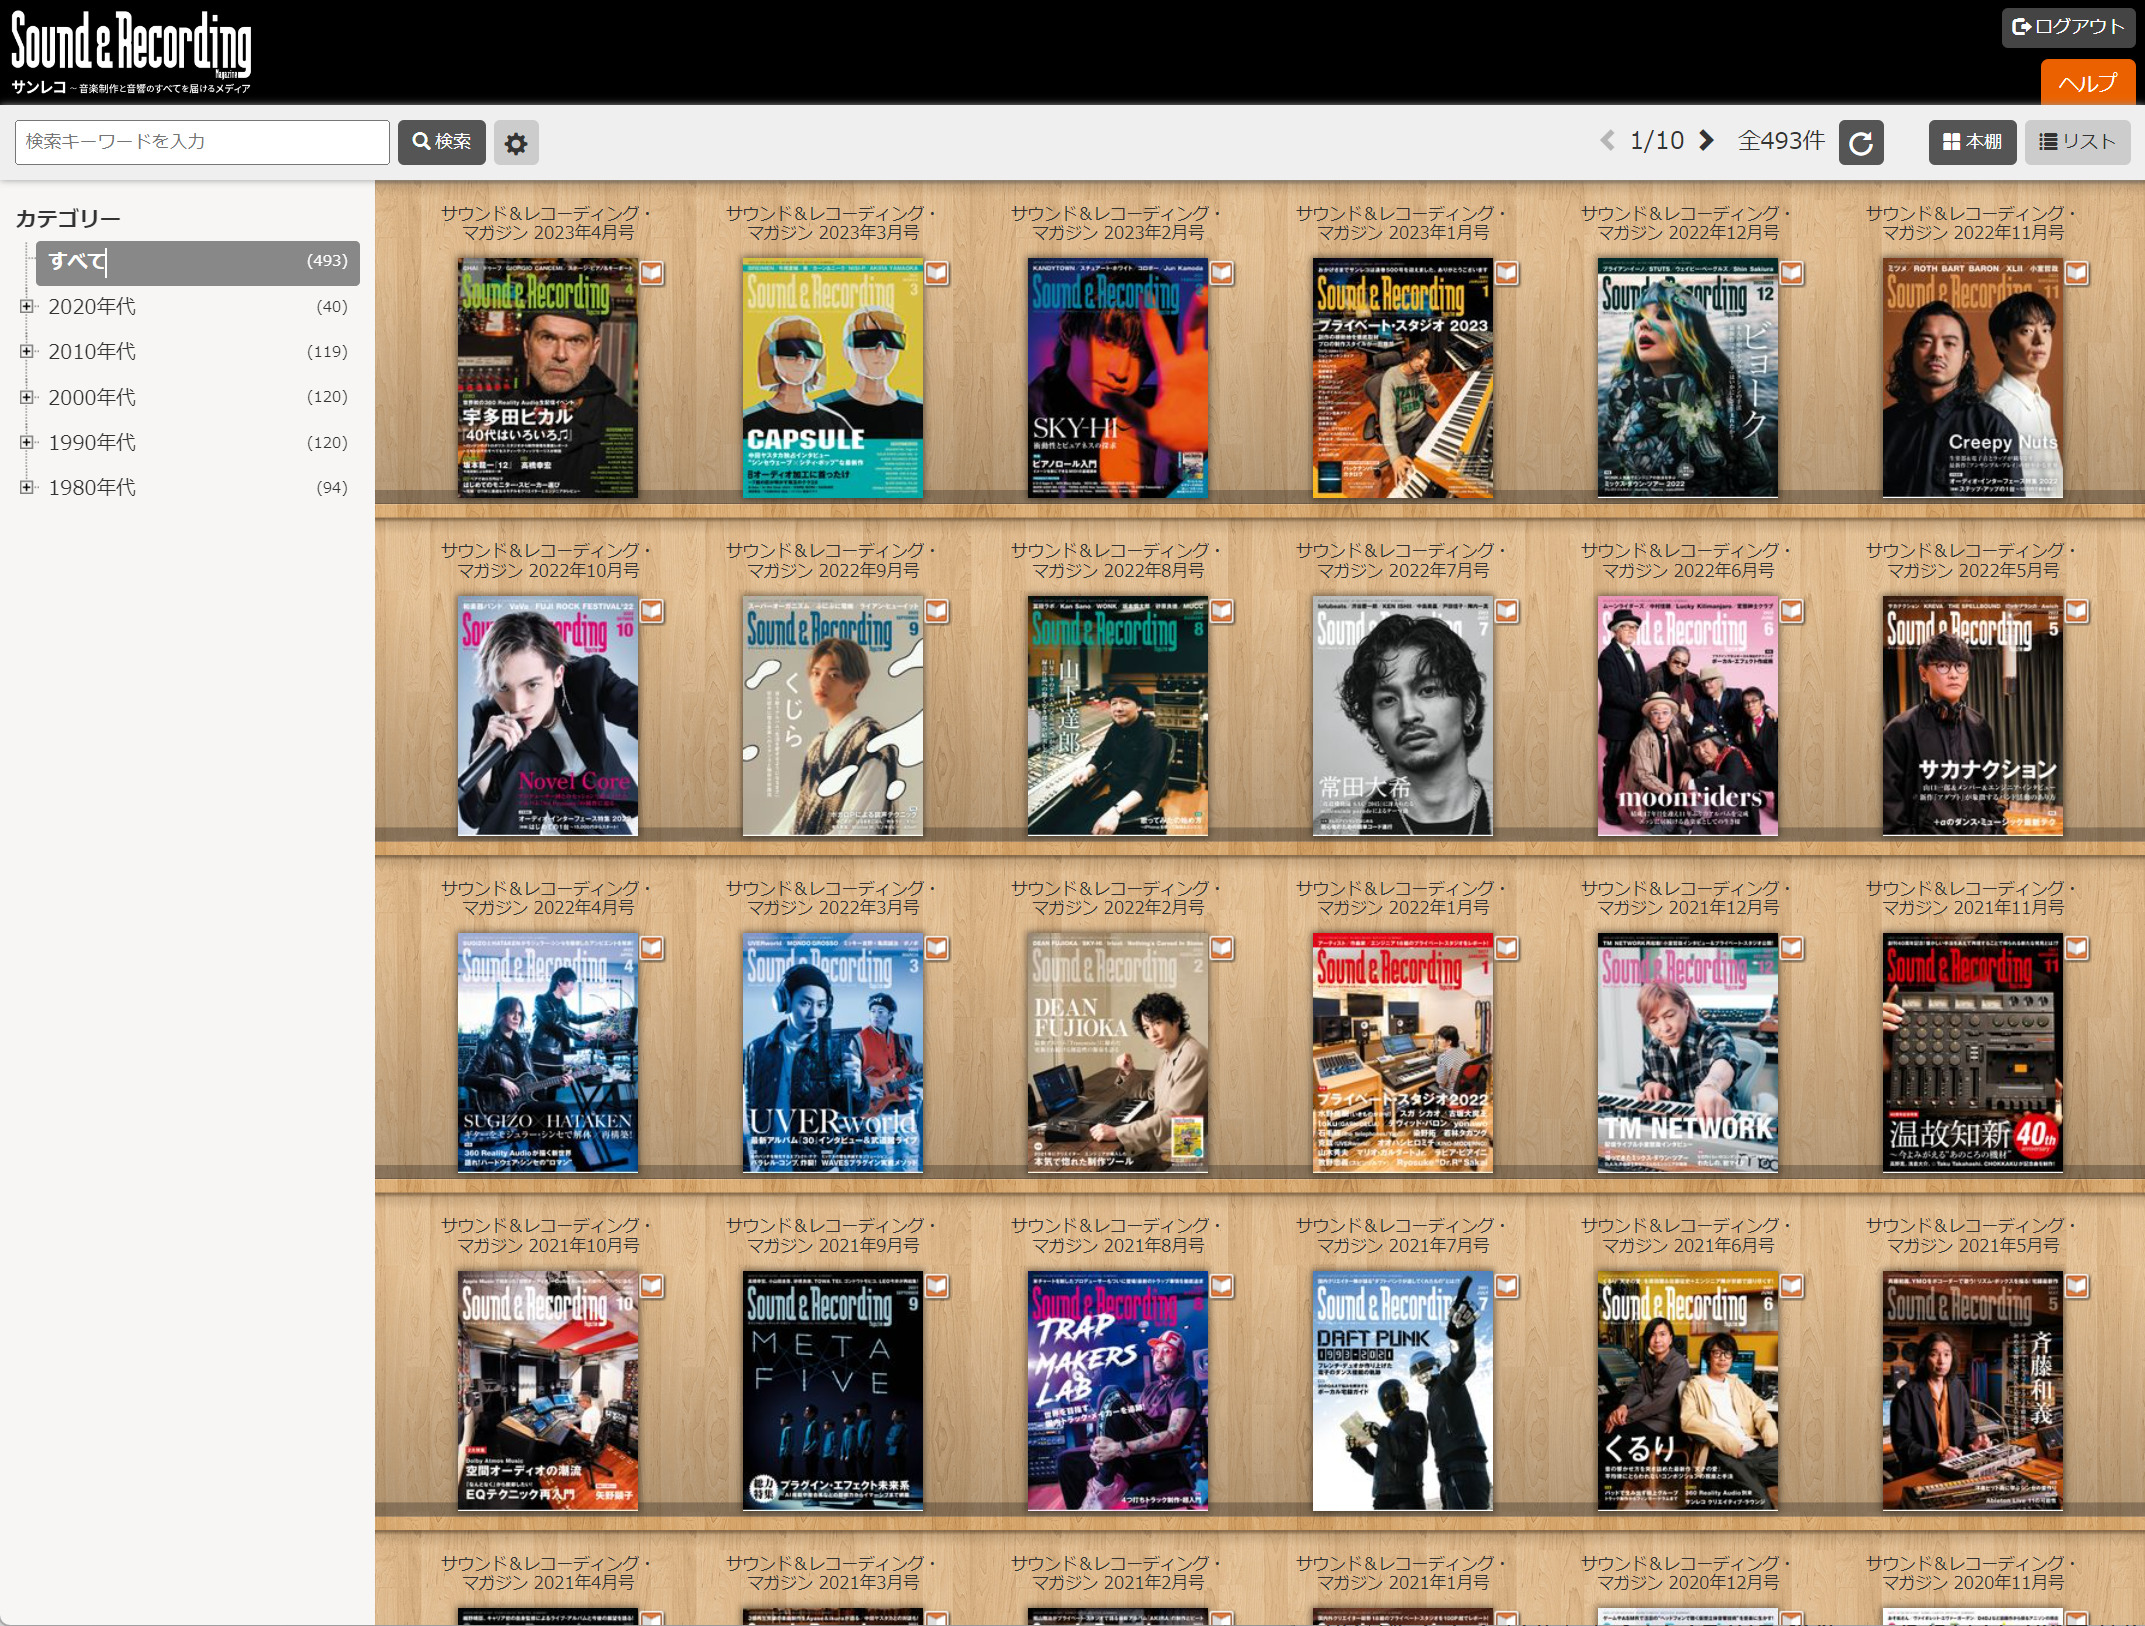Click the book icon on the 2022年10月号 issue
2145x1626 pixels.
click(652, 611)
